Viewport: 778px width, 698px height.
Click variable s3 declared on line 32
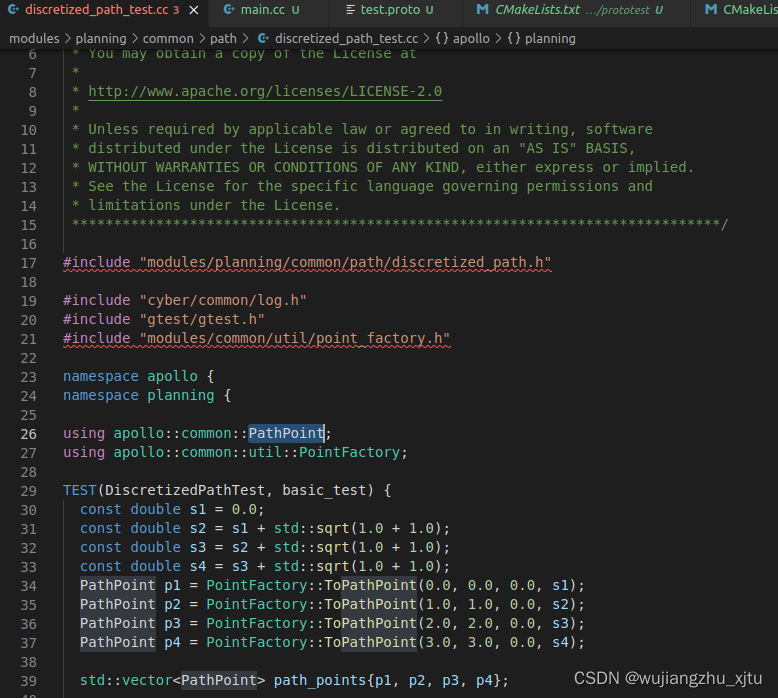coord(197,547)
